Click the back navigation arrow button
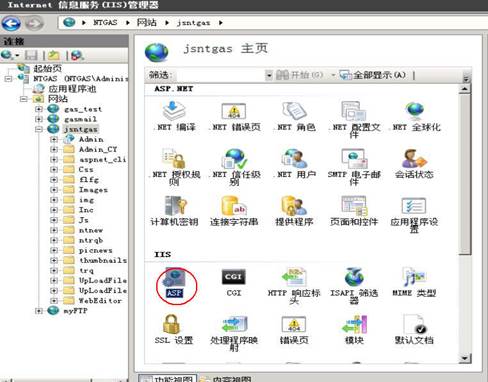 point(11,23)
